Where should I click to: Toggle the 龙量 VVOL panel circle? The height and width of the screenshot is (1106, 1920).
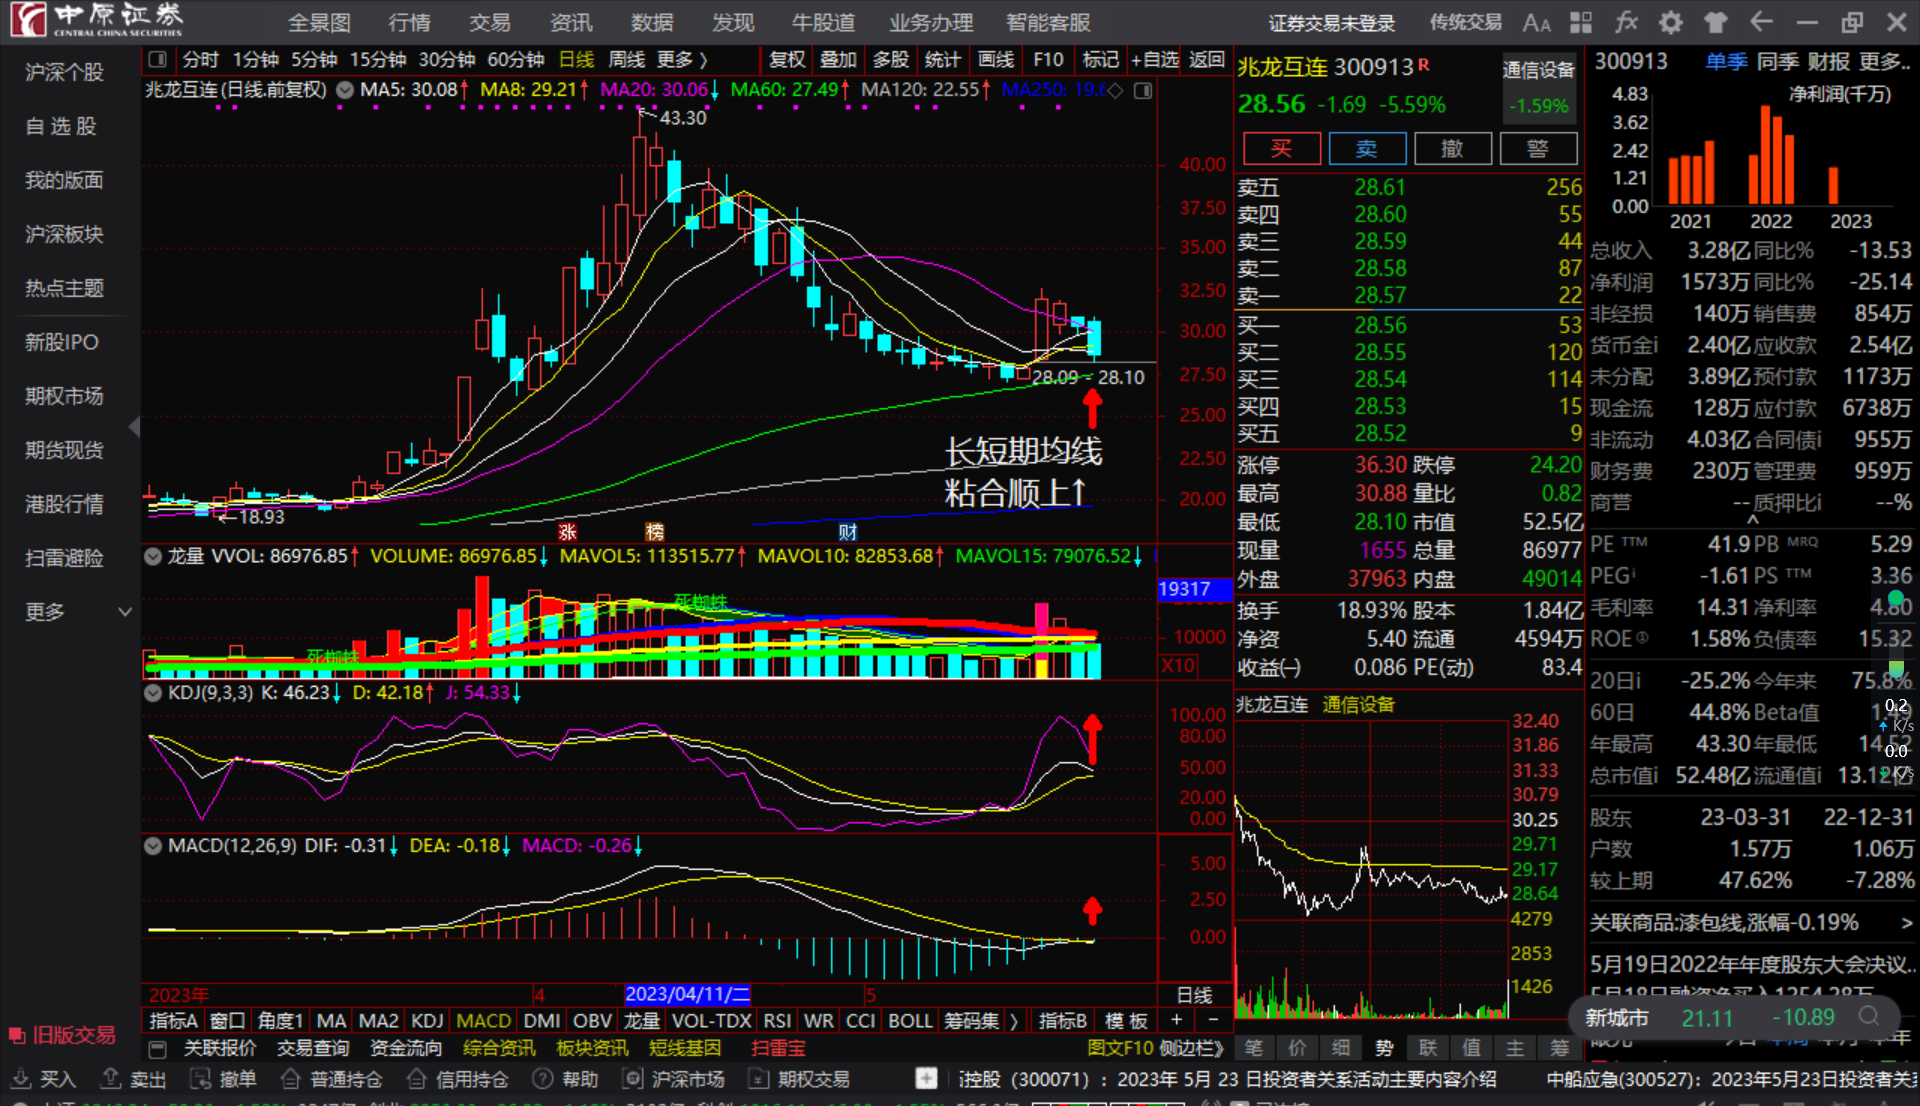click(x=153, y=556)
